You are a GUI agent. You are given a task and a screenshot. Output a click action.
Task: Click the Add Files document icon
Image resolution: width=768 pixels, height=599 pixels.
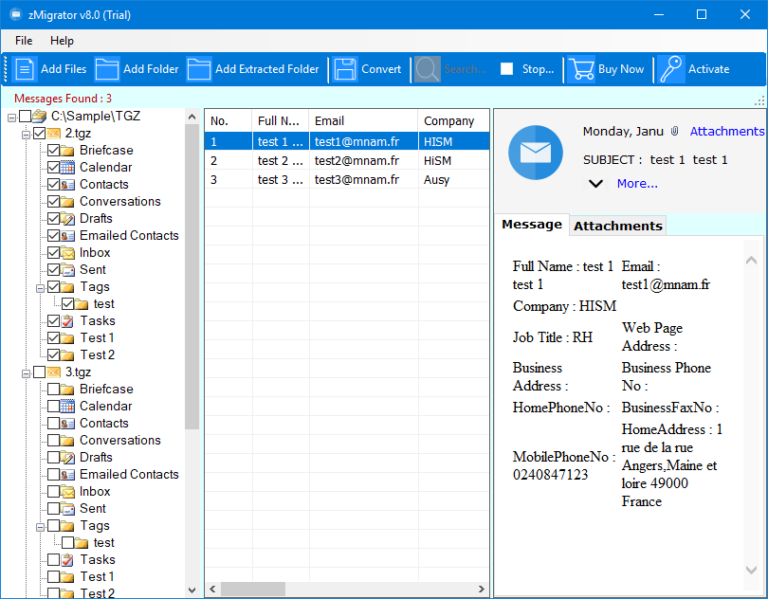(24, 69)
